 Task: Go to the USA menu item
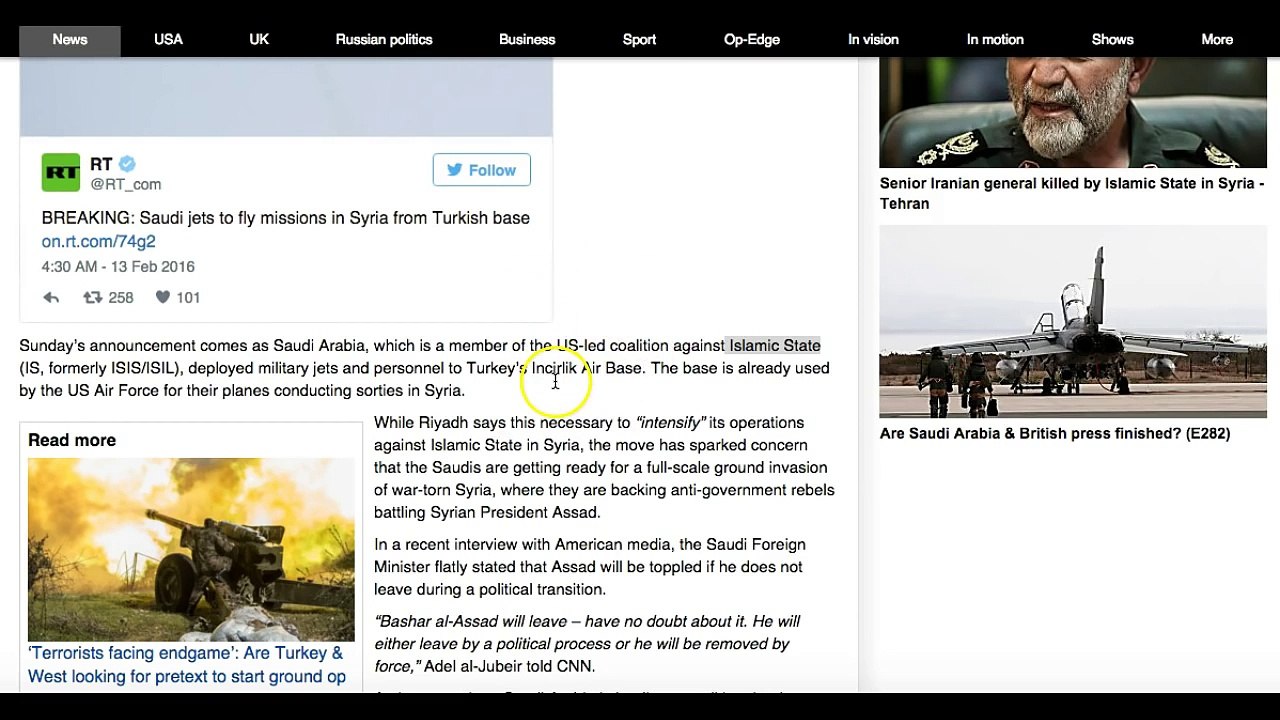coord(168,39)
